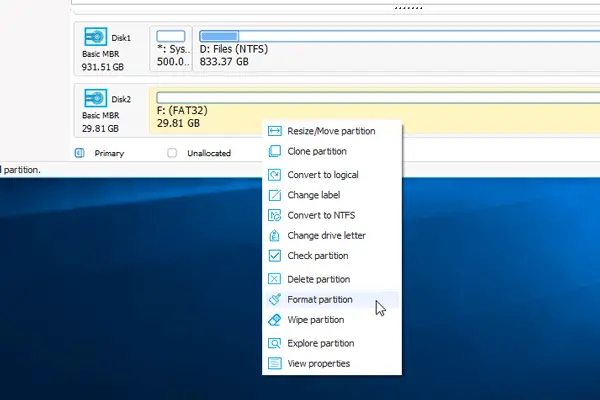Click the Explore partition magnifier icon
This screenshot has width=600, height=400.
coord(274,343)
